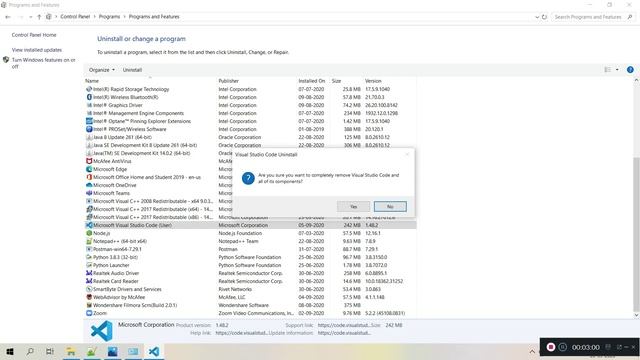
Task: Select the McAfee AntiVirus icon
Action: (89, 161)
